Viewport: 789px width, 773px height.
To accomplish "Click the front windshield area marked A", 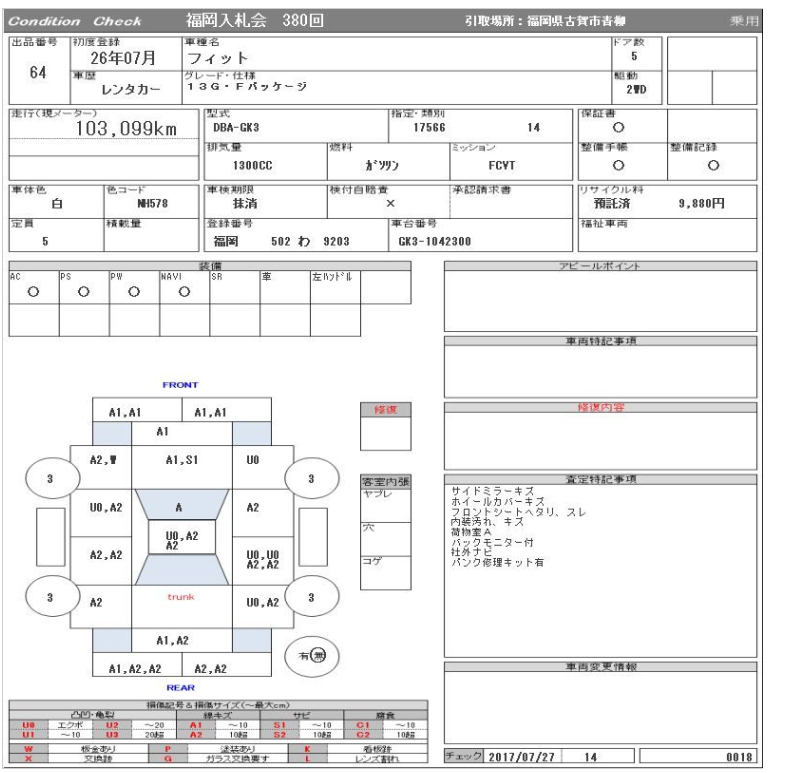I will tap(179, 507).
